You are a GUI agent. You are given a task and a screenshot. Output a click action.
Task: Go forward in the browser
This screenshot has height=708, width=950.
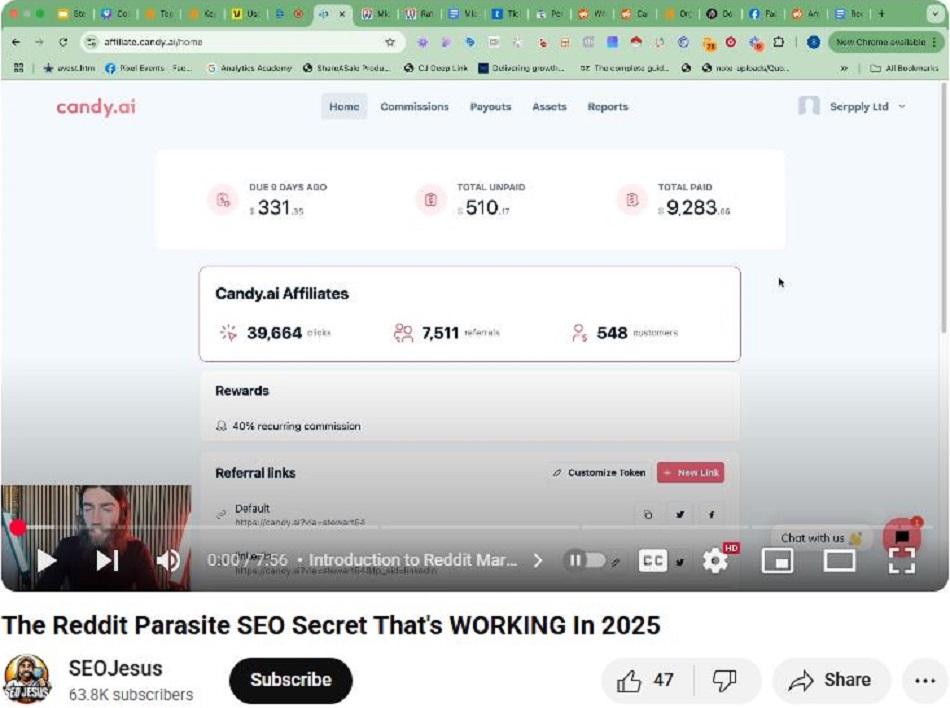[39, 42]
